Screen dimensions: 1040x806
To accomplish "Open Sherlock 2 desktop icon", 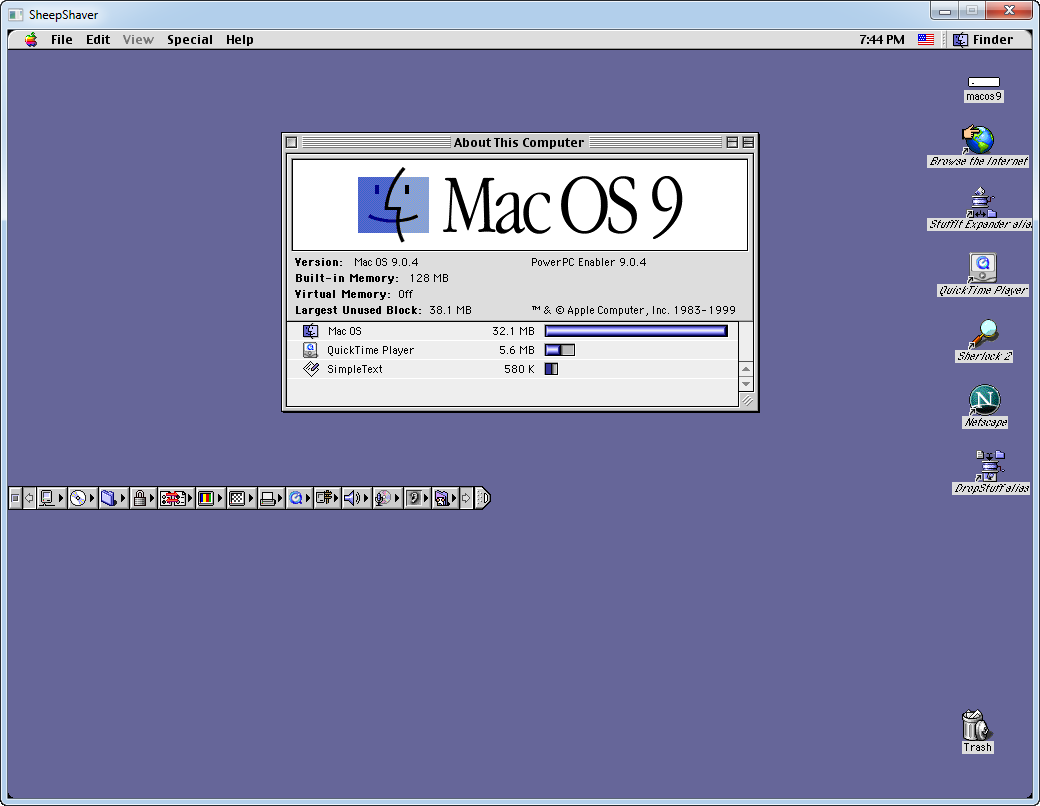I will [982, 334].
